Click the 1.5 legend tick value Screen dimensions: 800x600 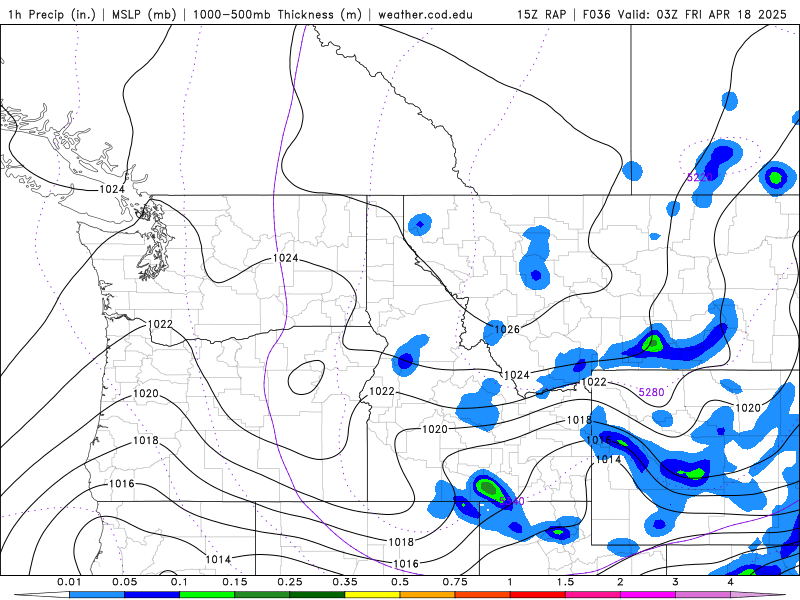click(565, 582)
